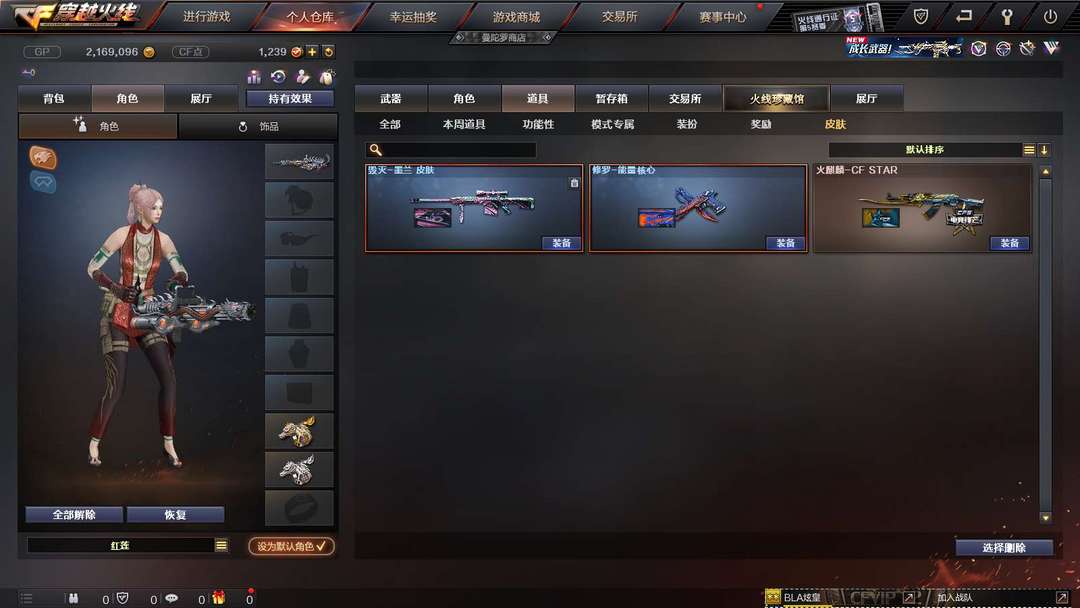Delete the 毁灭-墨兰 skin via trash icon
Viewport: 1080px width, 608px height.
coord(574,182)
